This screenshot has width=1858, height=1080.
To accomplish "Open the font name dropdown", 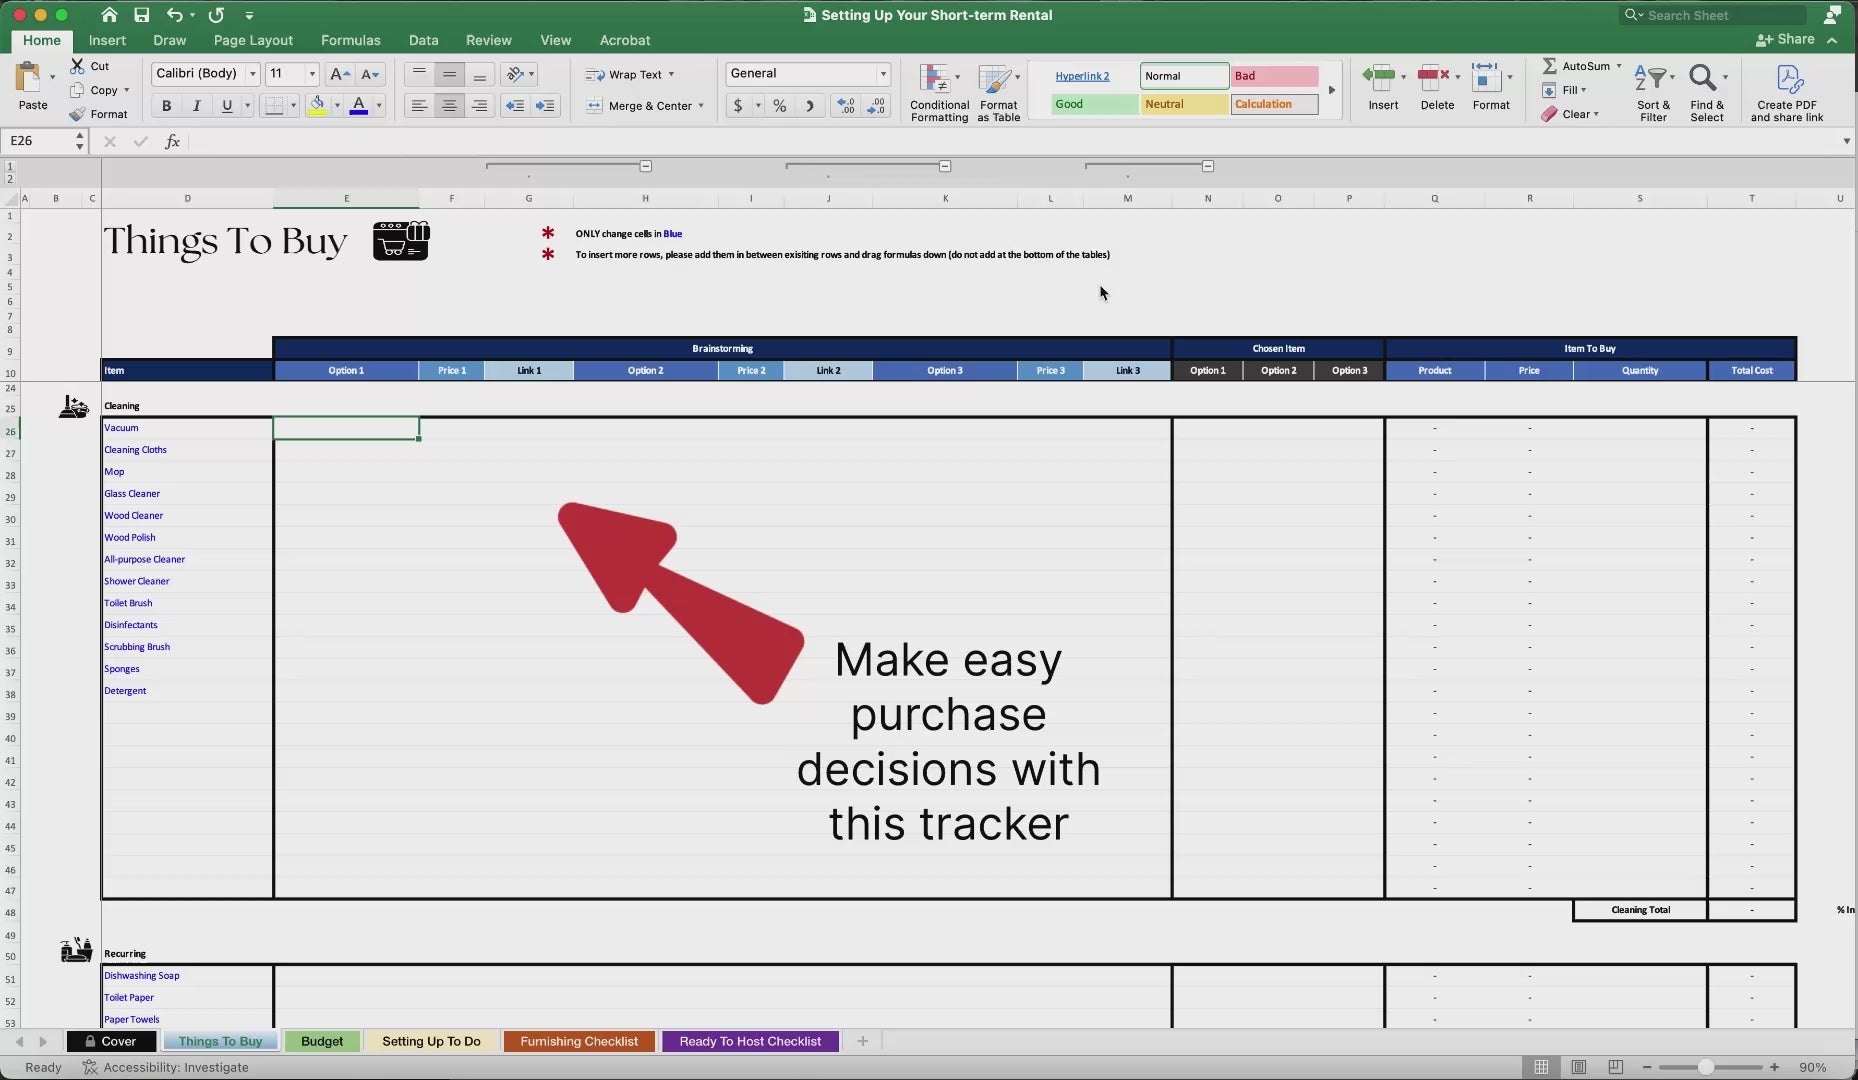I will pos(253,74).
